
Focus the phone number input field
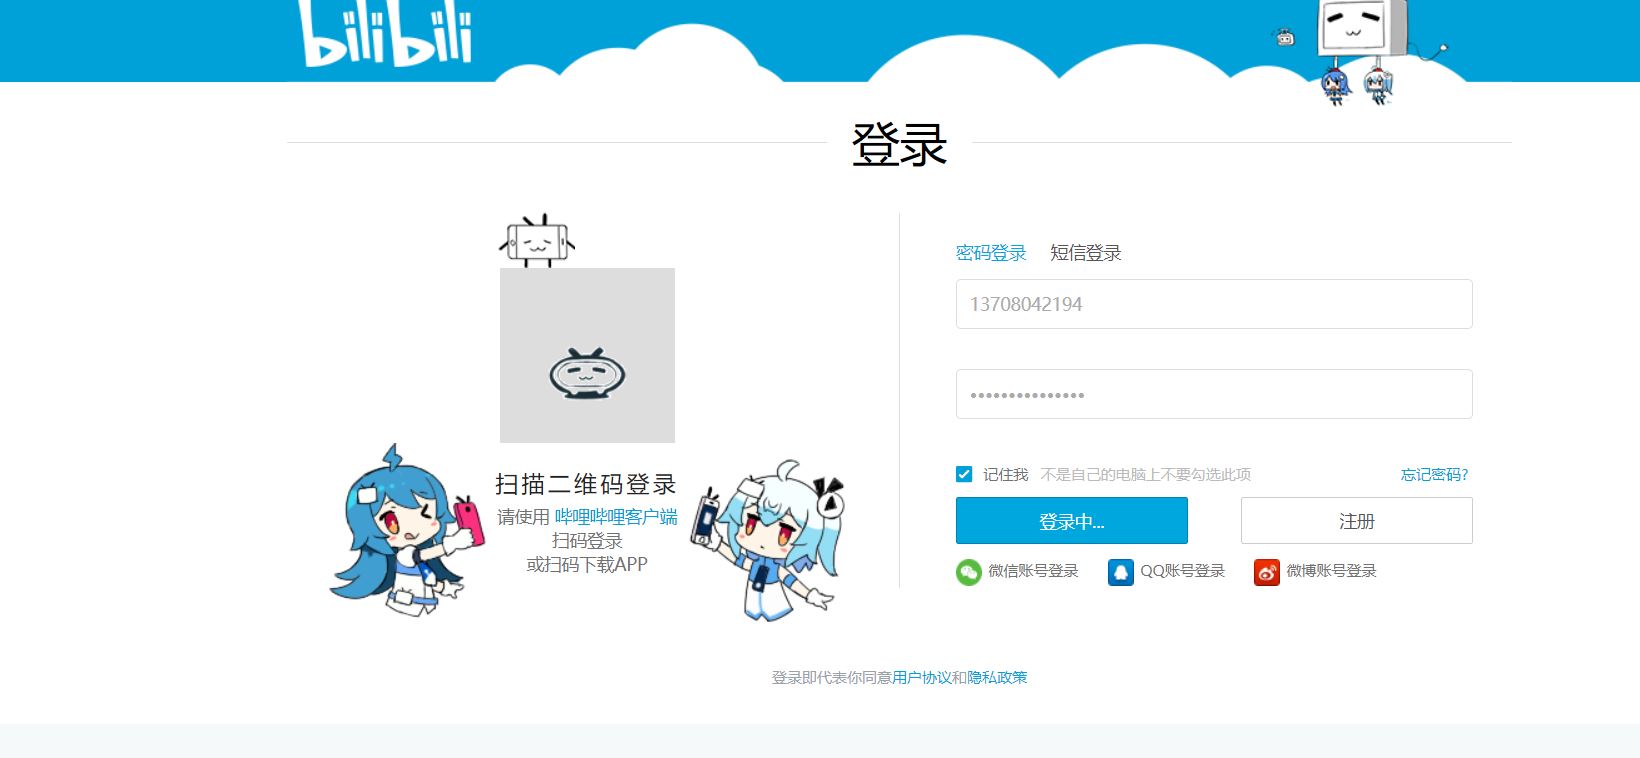[x=1214, y=304]
